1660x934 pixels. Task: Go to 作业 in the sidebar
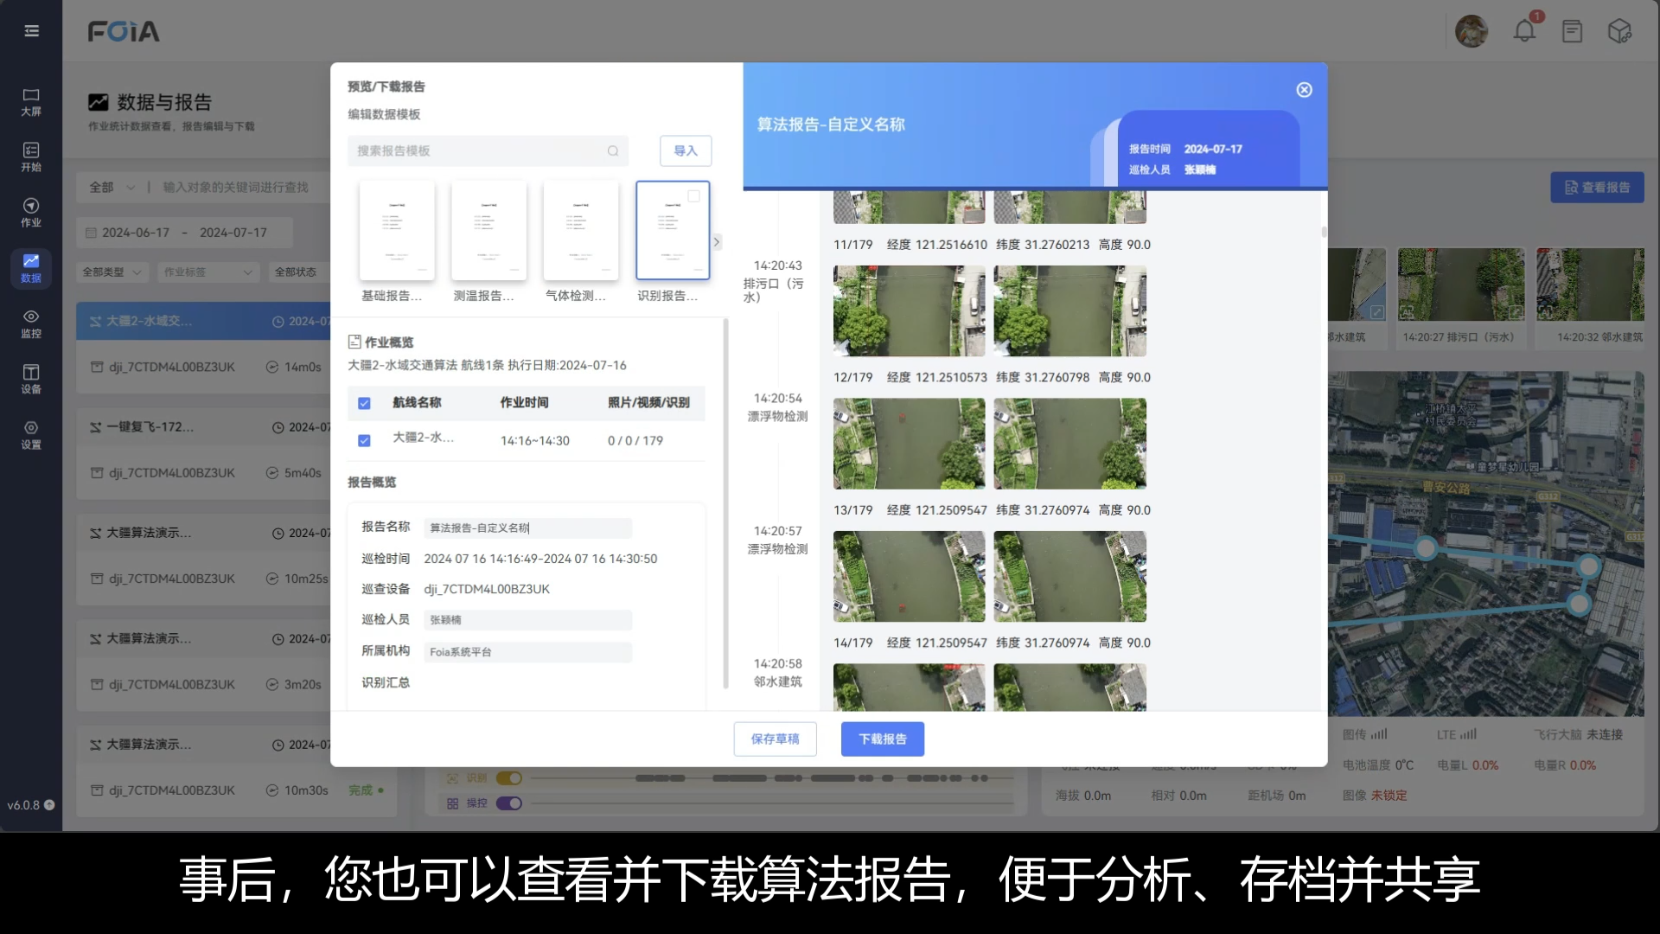pos(31,212)
